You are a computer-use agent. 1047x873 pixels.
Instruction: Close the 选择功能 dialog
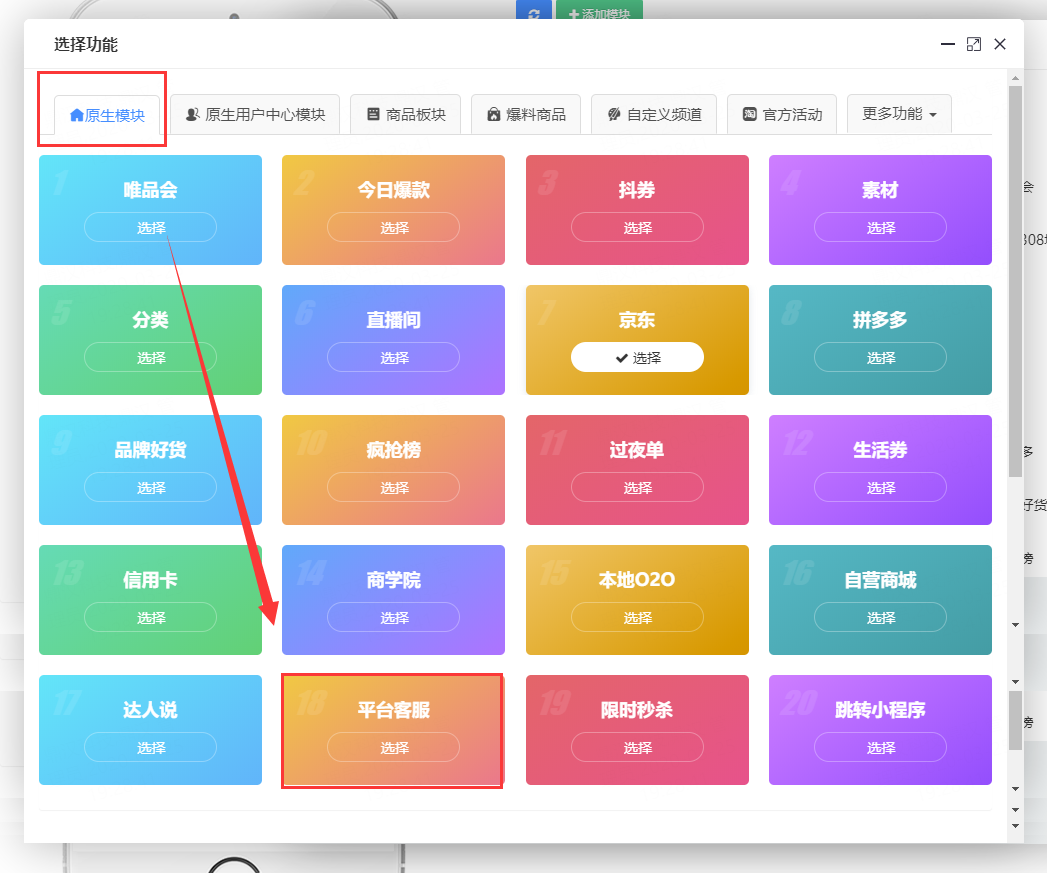[x=1000, y=44]
